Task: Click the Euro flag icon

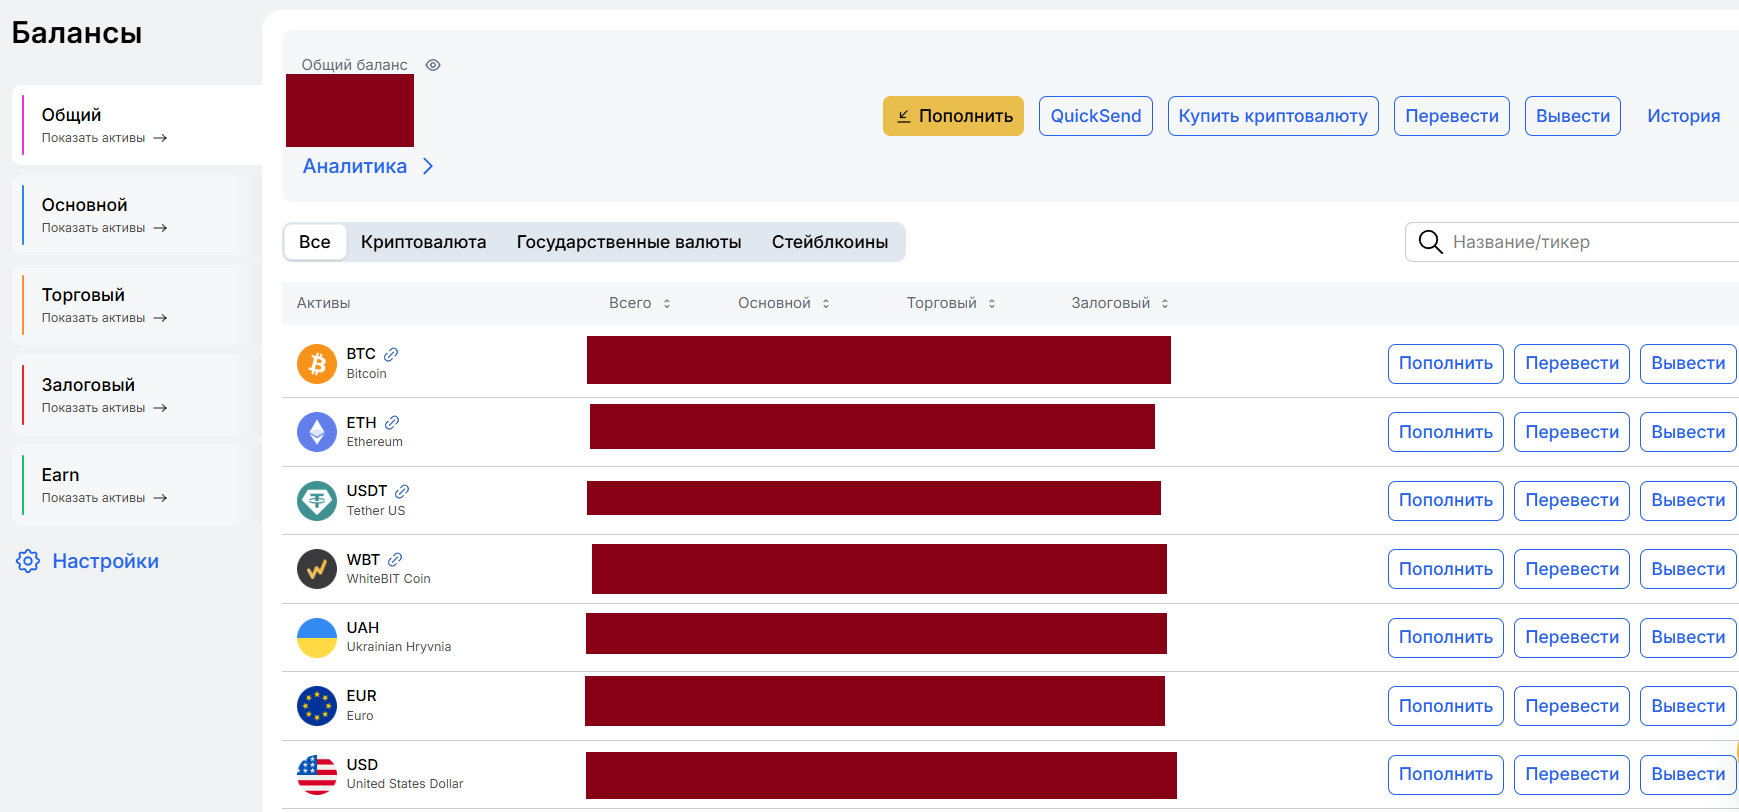Action: [x=317, y=706]
